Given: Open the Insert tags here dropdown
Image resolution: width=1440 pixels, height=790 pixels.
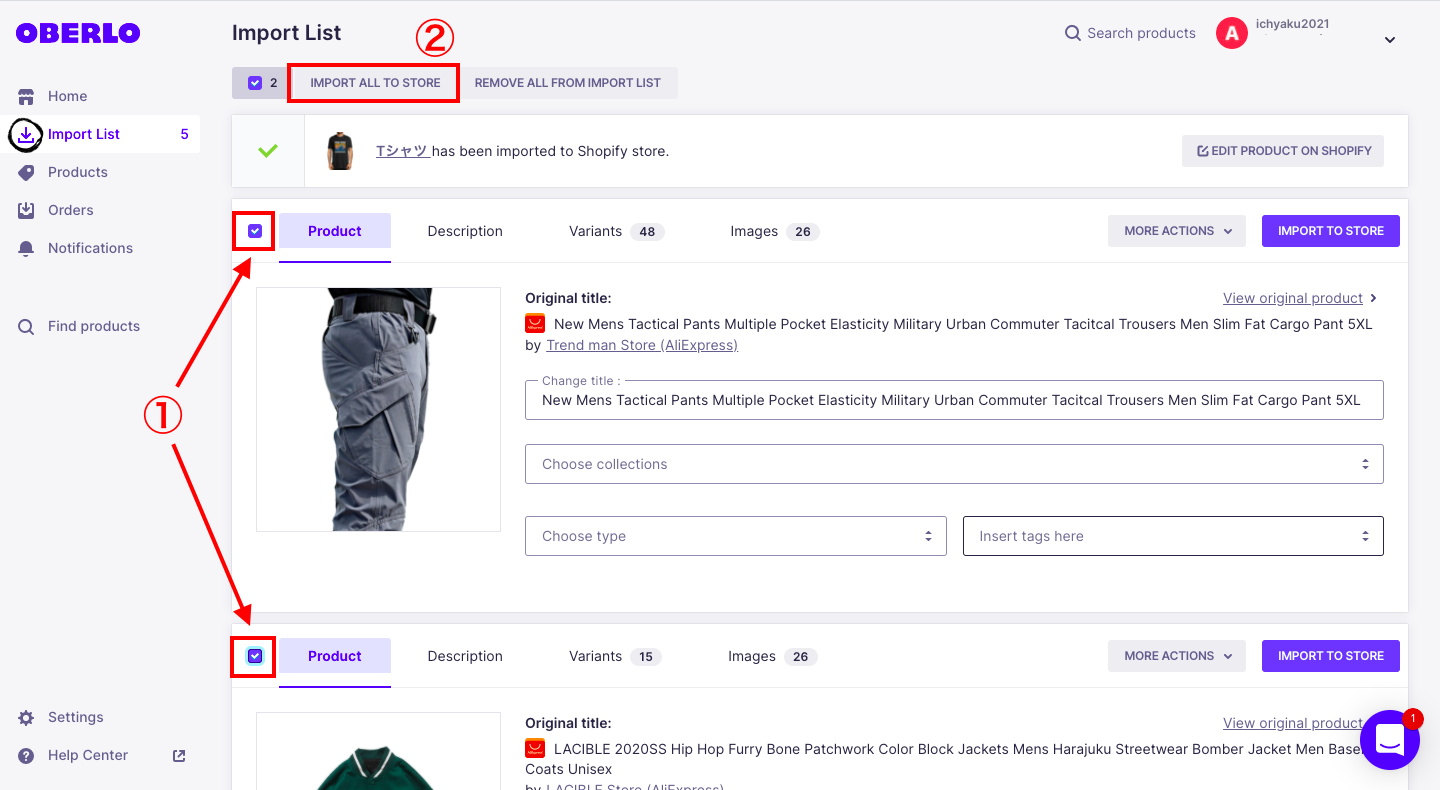Looking at the screenshot, I should (1173, 536).
